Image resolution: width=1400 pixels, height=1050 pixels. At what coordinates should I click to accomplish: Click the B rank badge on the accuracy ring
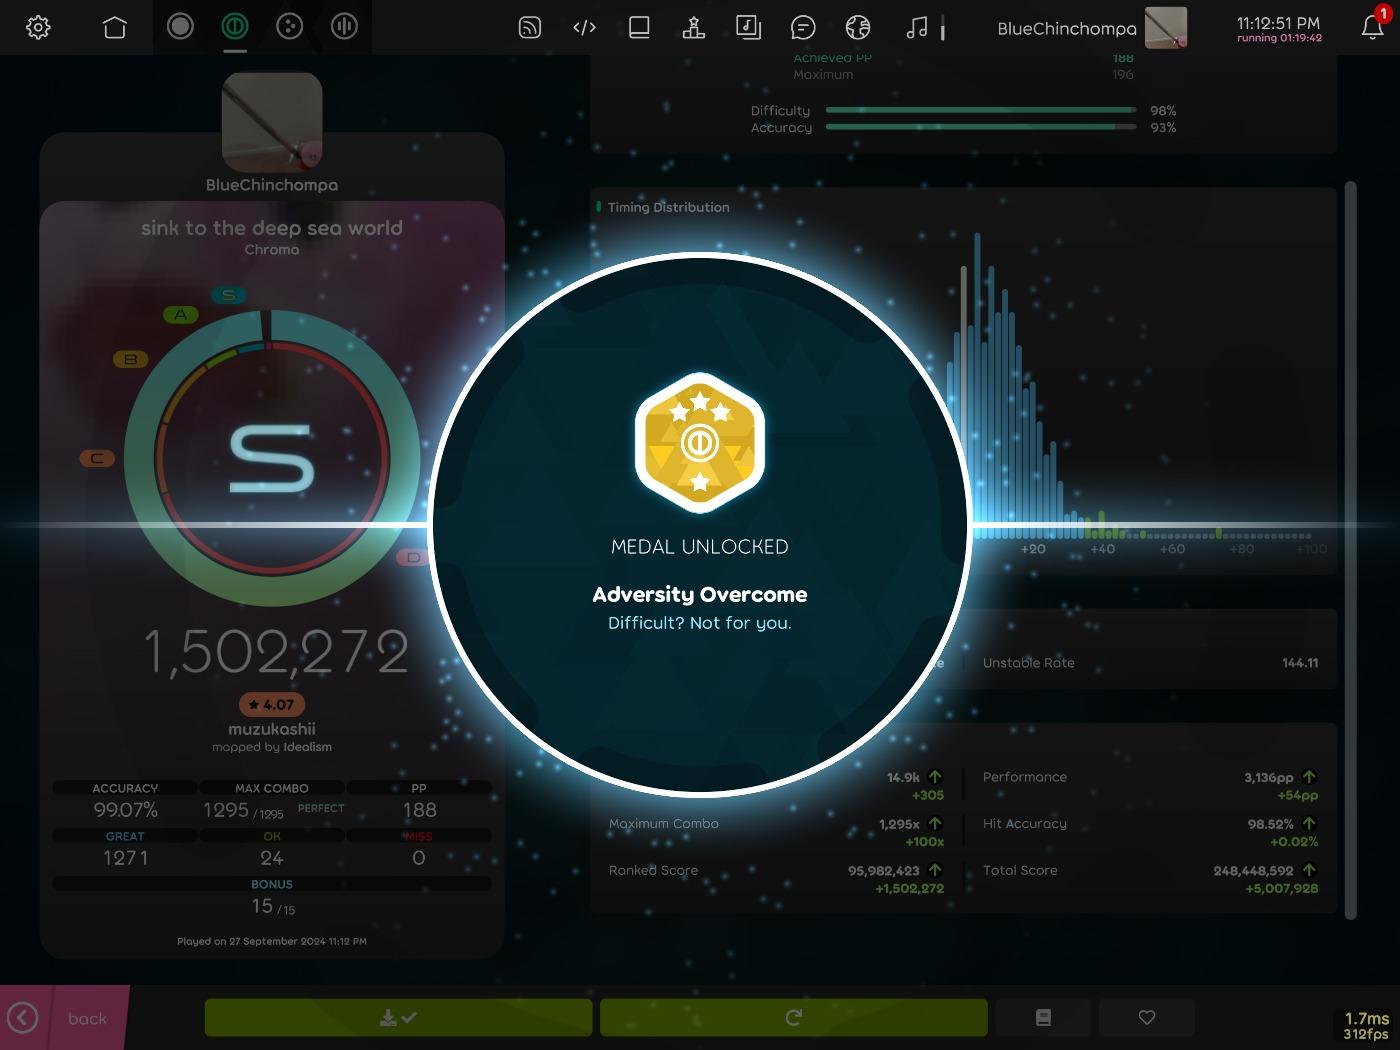[x=130, y=359]
